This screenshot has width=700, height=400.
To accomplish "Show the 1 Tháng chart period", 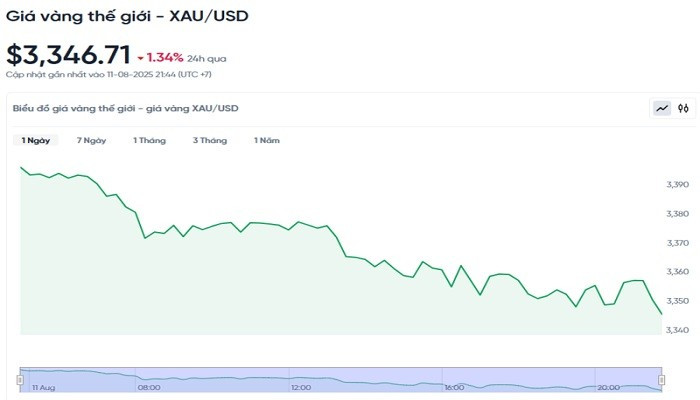I will click(149, 141).
